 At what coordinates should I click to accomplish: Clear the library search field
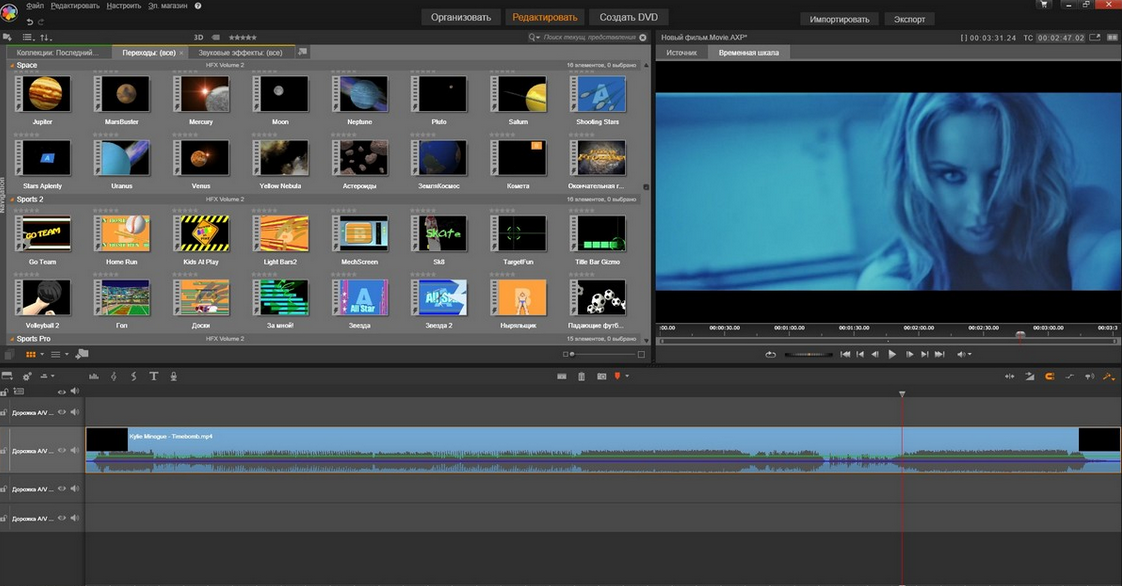(643, 37)
